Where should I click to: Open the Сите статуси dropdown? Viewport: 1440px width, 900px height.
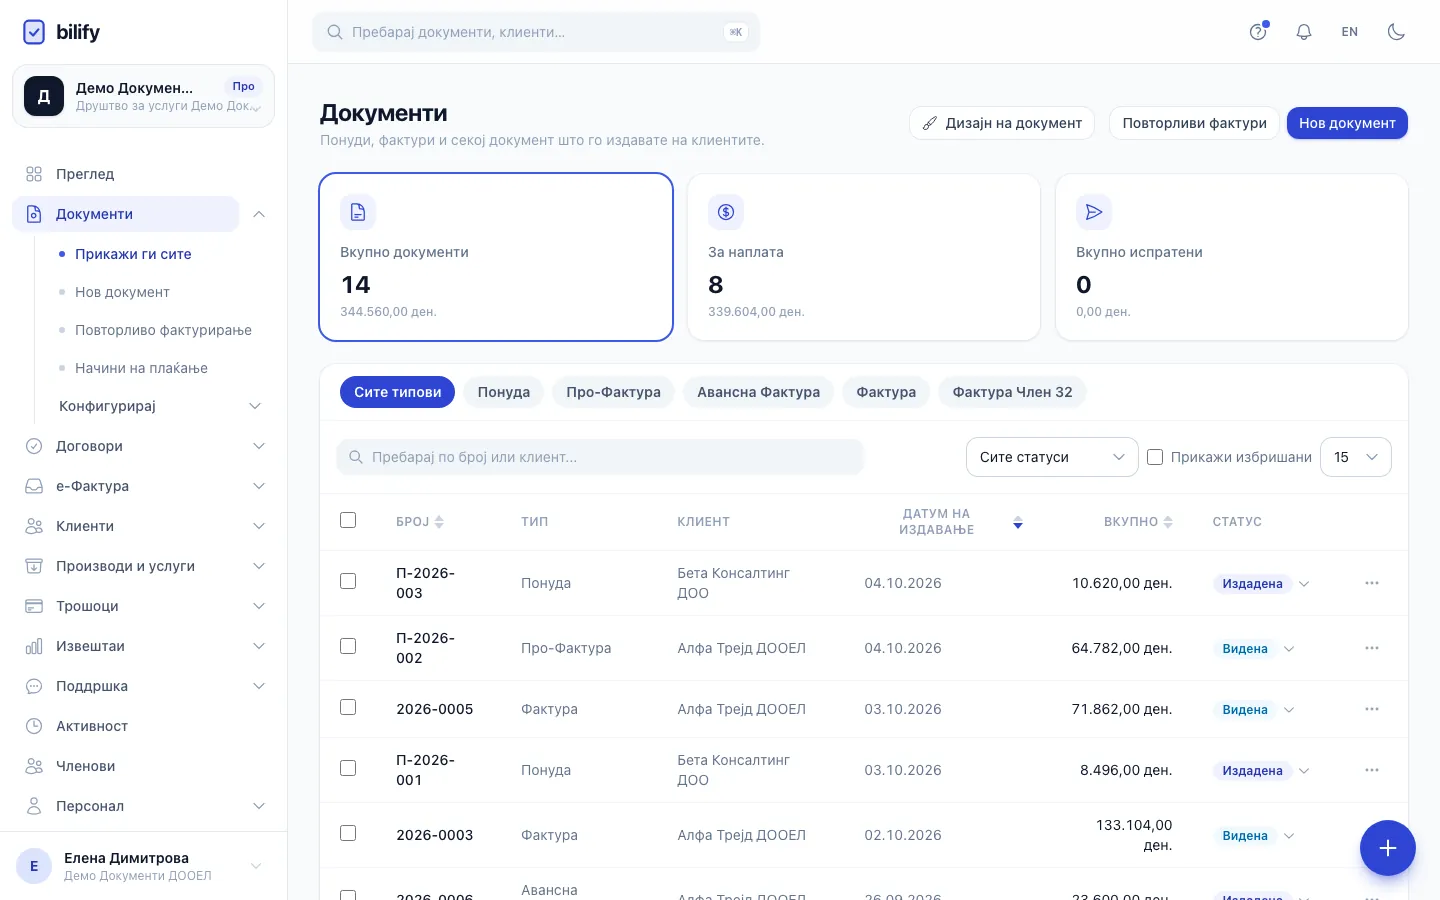1052,457
